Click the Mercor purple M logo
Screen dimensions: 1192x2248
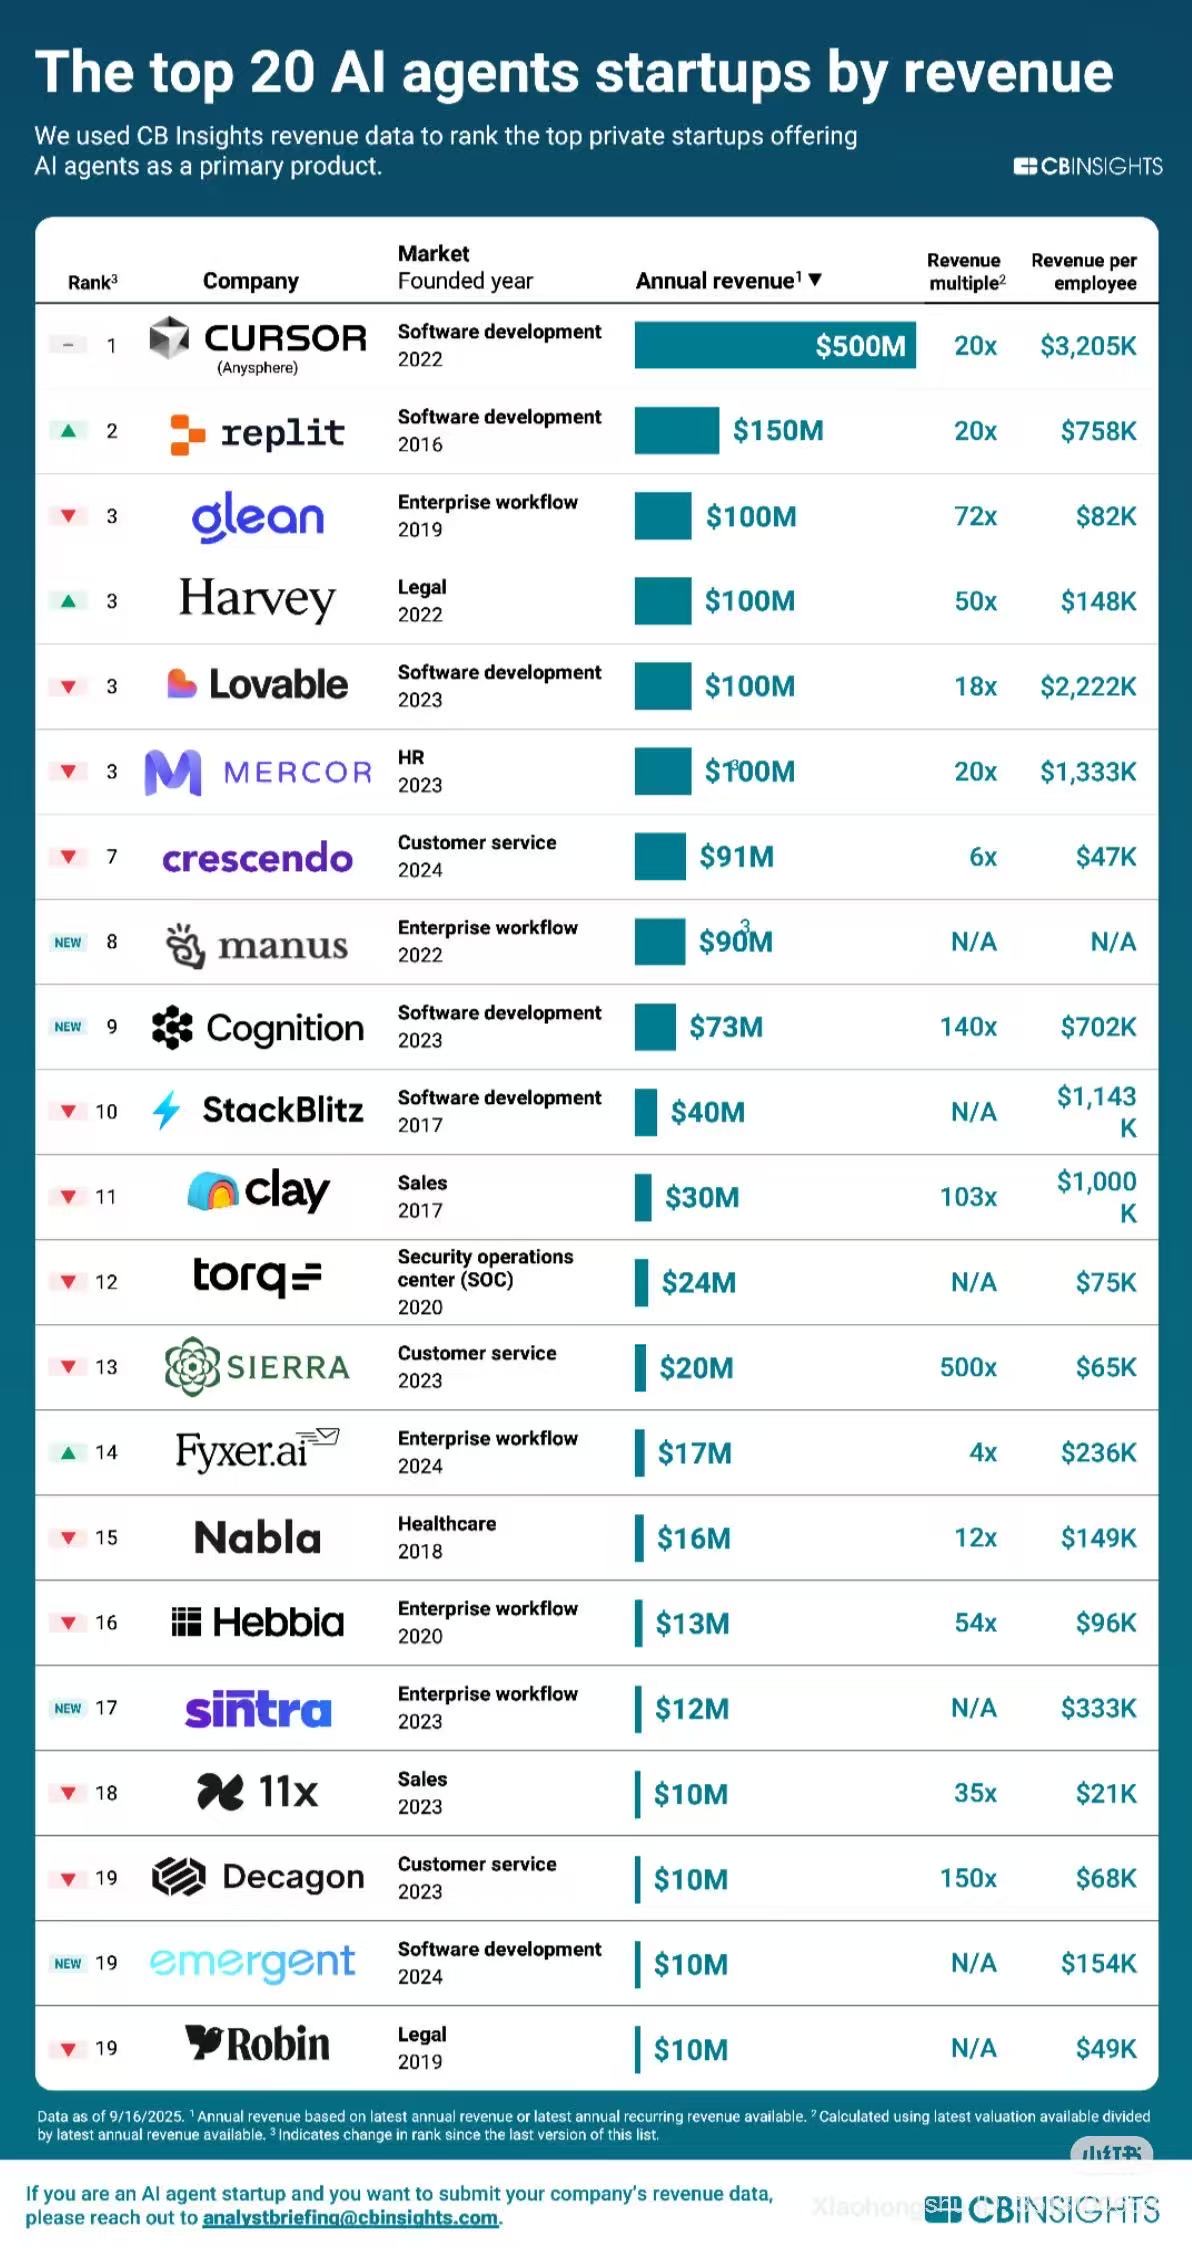[173, 772]
